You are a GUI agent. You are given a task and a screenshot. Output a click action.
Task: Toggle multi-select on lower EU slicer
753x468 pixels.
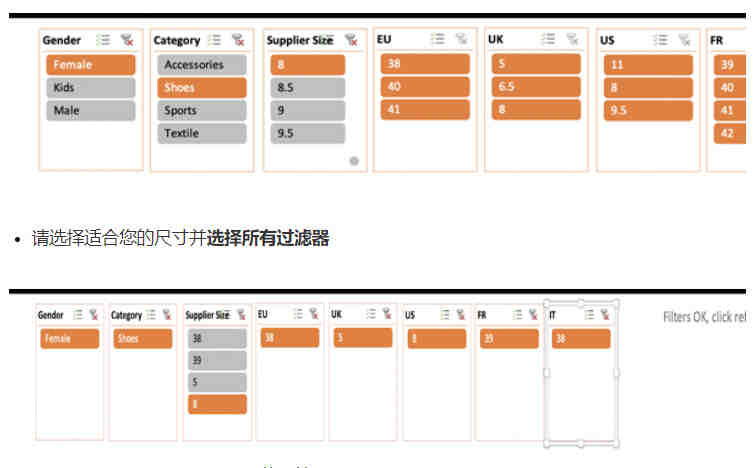[298, 314]
